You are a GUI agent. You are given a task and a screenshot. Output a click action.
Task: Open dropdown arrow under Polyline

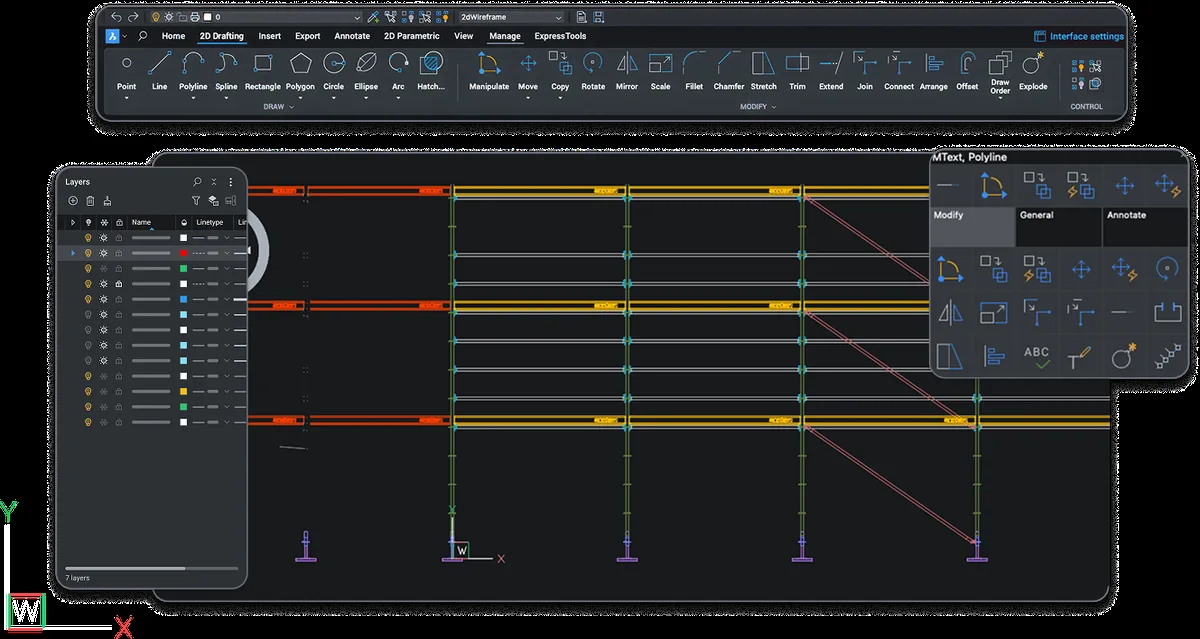(193, 98)
